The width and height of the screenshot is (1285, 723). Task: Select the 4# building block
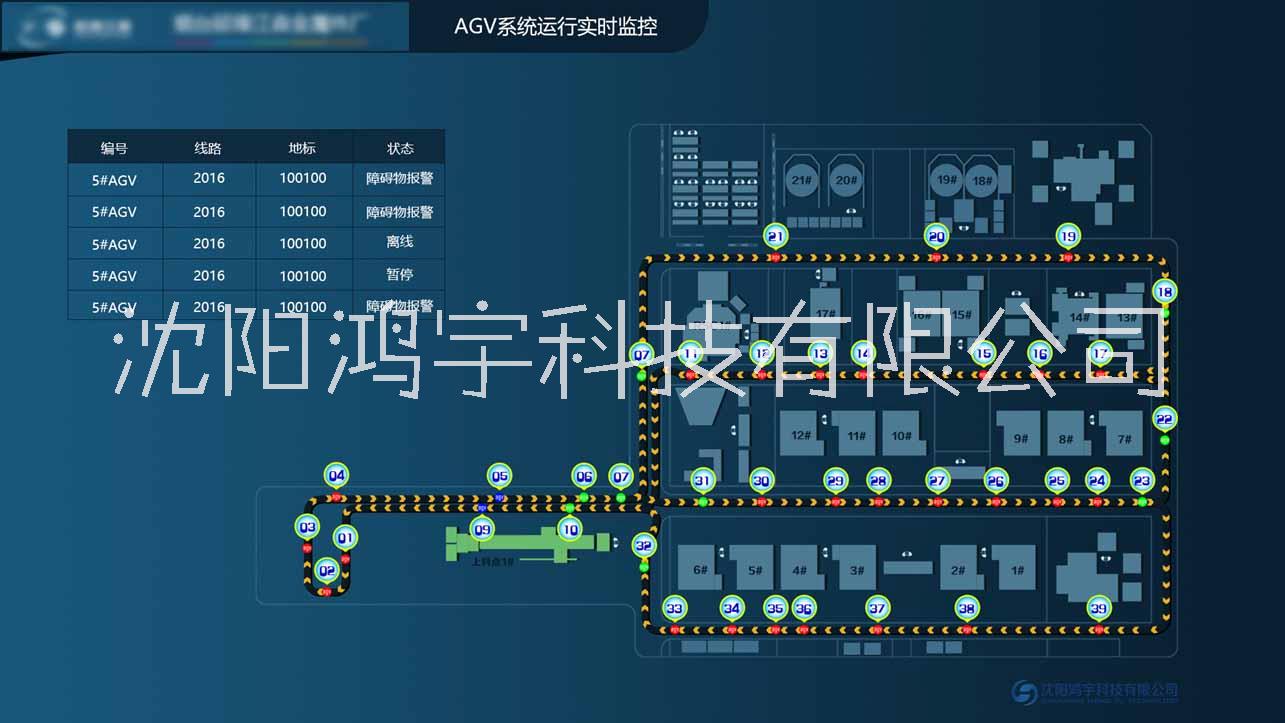pyautogui.click(x=800, y=567)
